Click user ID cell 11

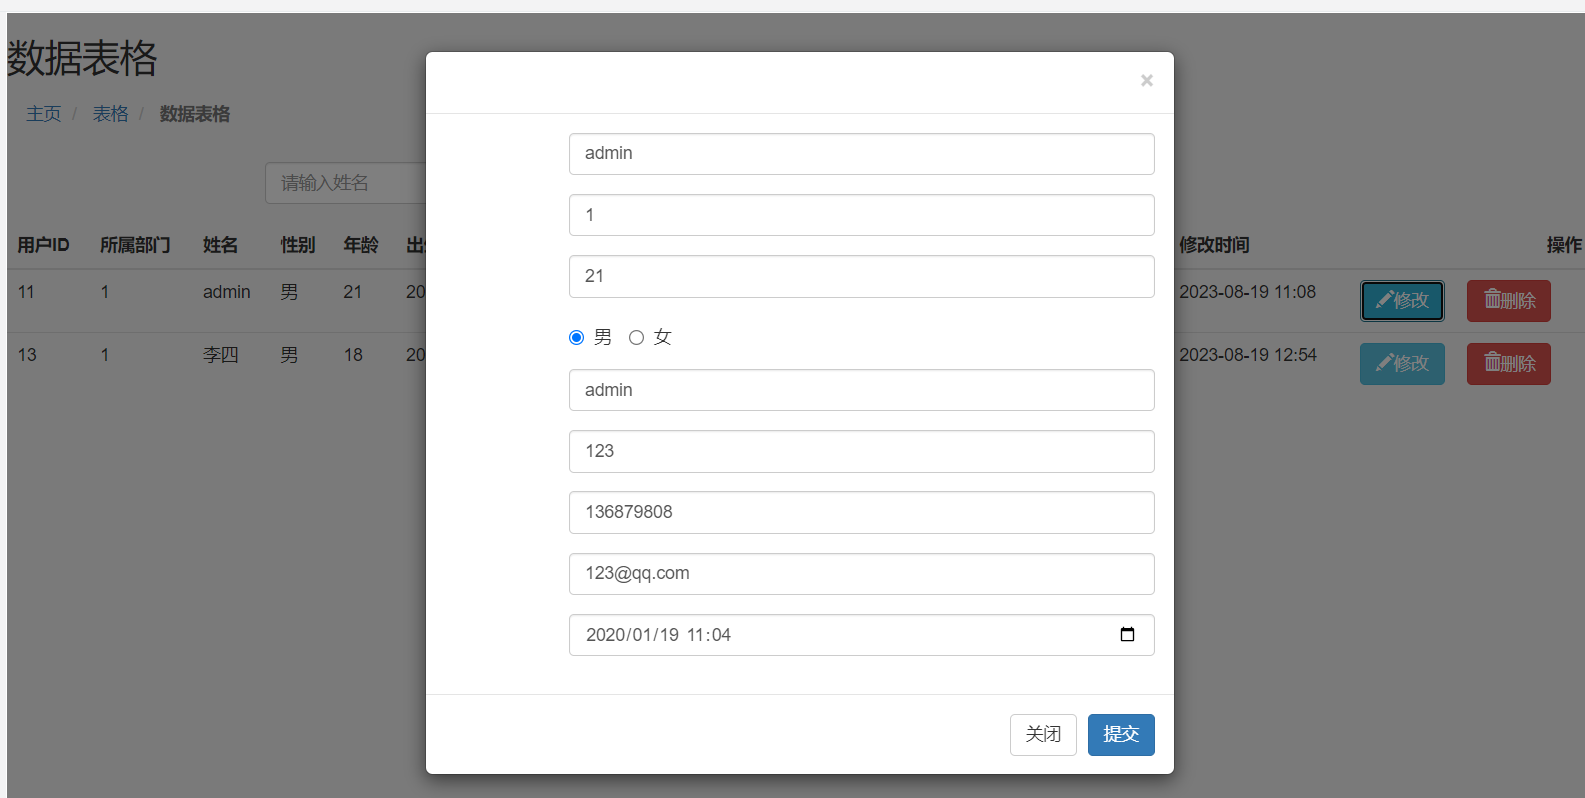26,292
